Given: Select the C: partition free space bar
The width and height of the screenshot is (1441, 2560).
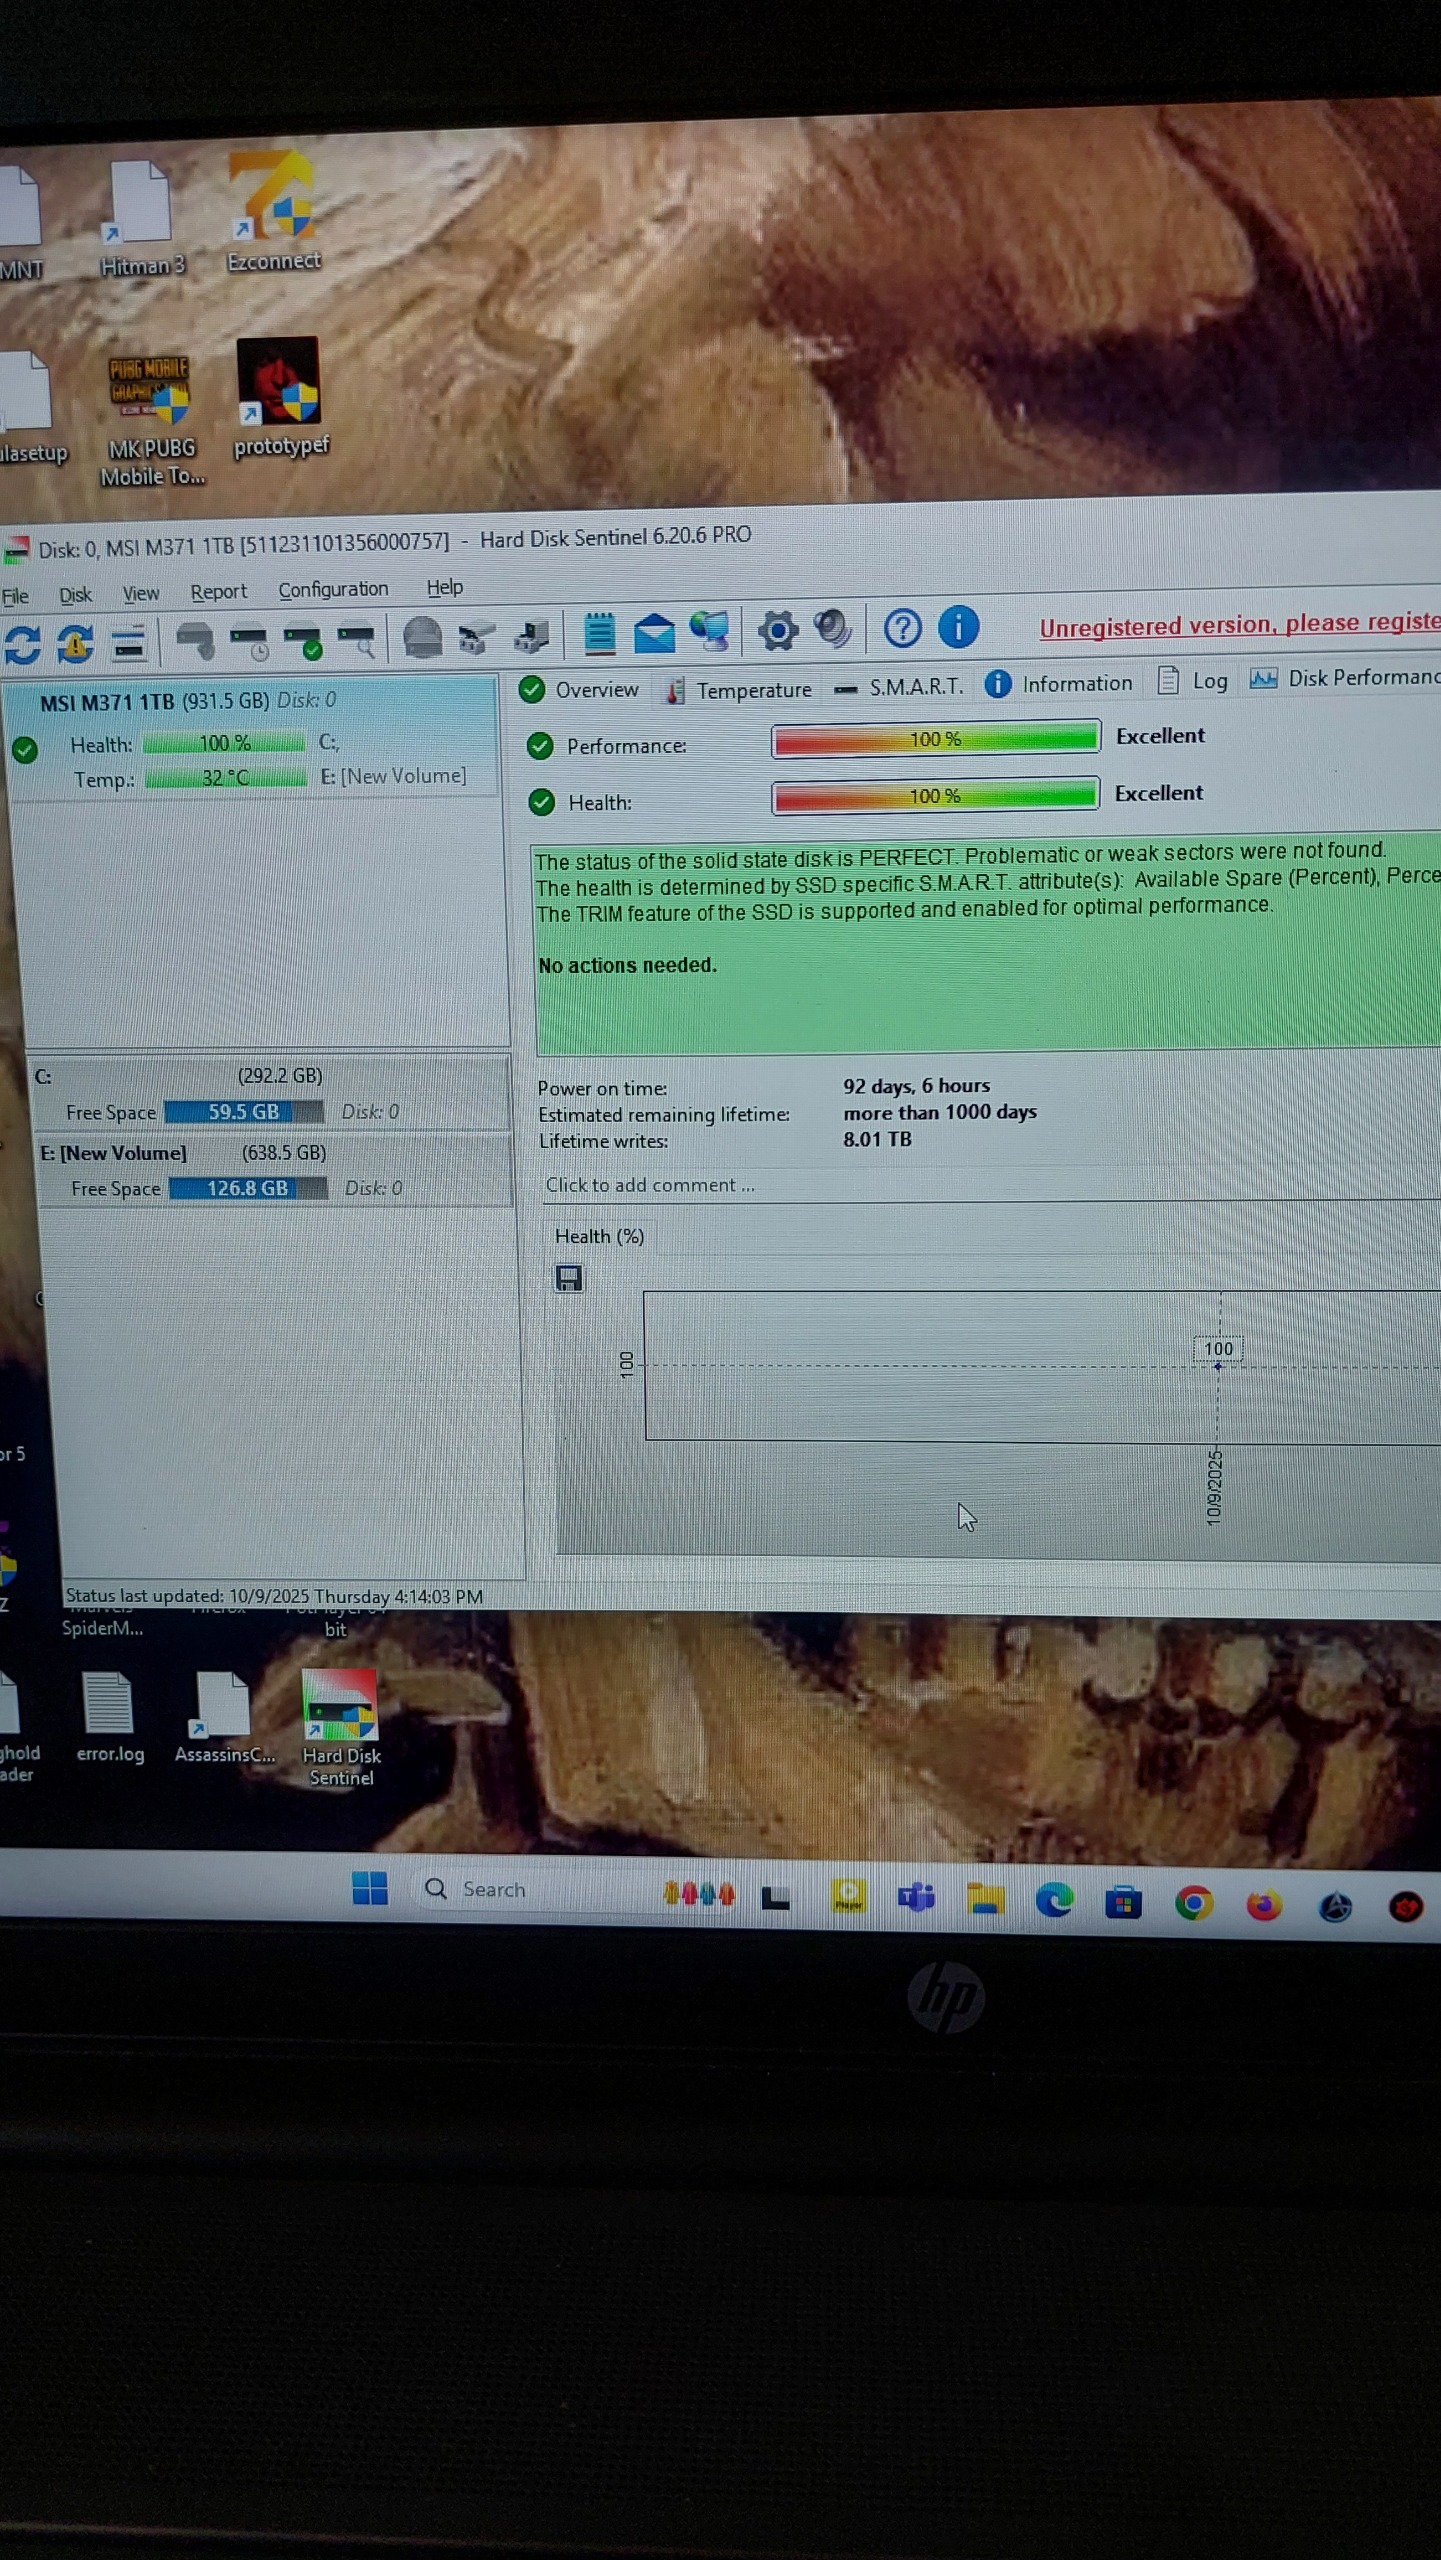Looking at the screenshot, I should click(x=243, y=1112).
